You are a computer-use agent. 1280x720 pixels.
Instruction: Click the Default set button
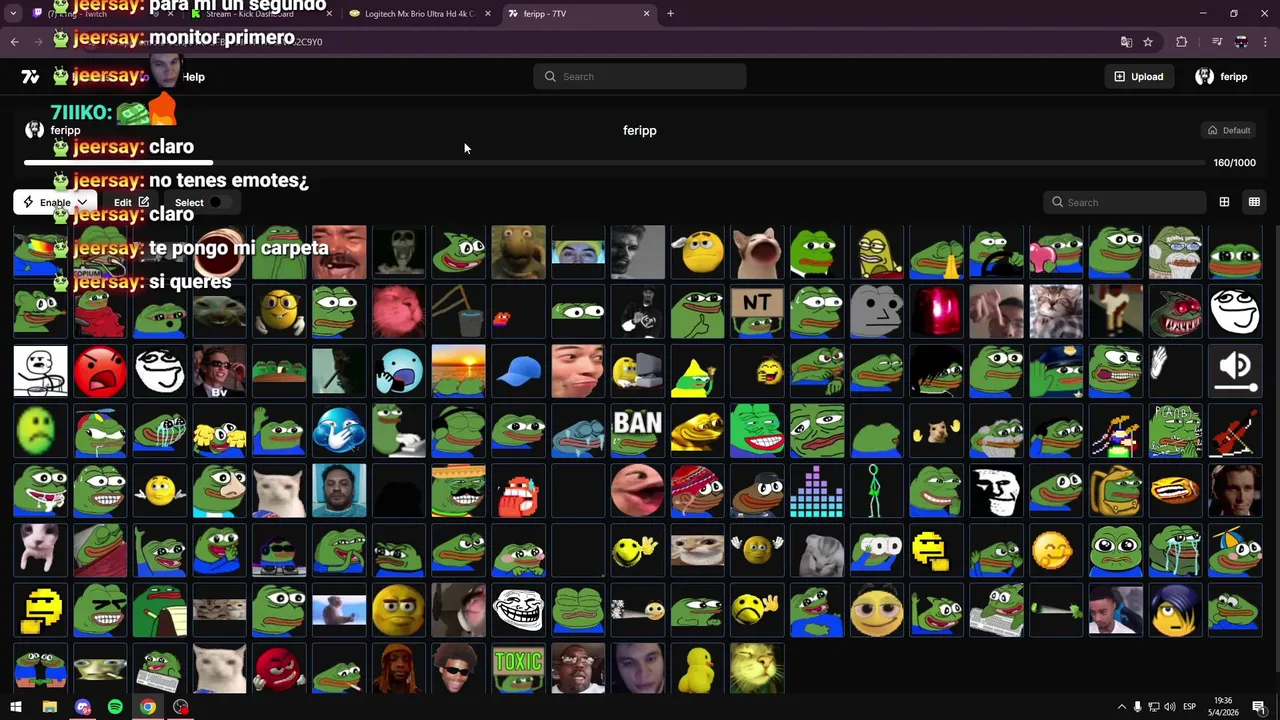(x=1228, y=130)
